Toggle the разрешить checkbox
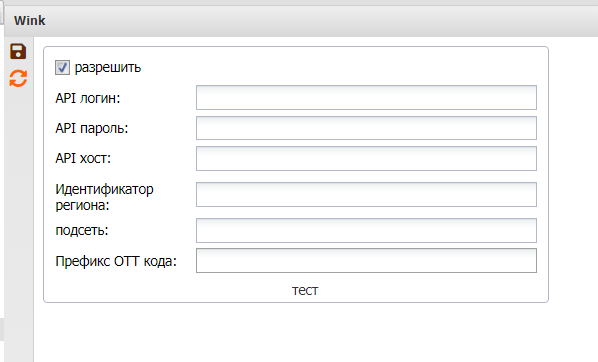The width and height of the screenshot is (598, 362). coord(62,68)
